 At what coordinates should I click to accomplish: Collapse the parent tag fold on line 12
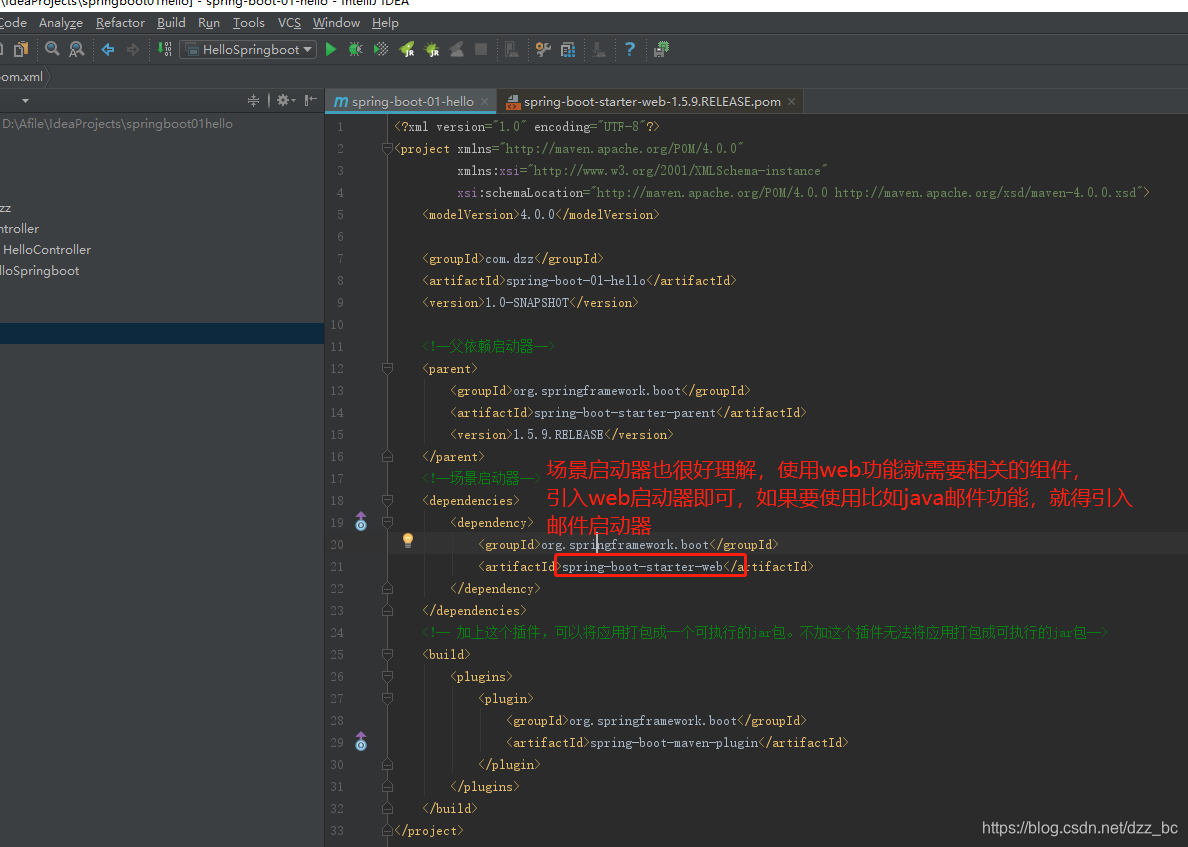click(x=387, y=368)
